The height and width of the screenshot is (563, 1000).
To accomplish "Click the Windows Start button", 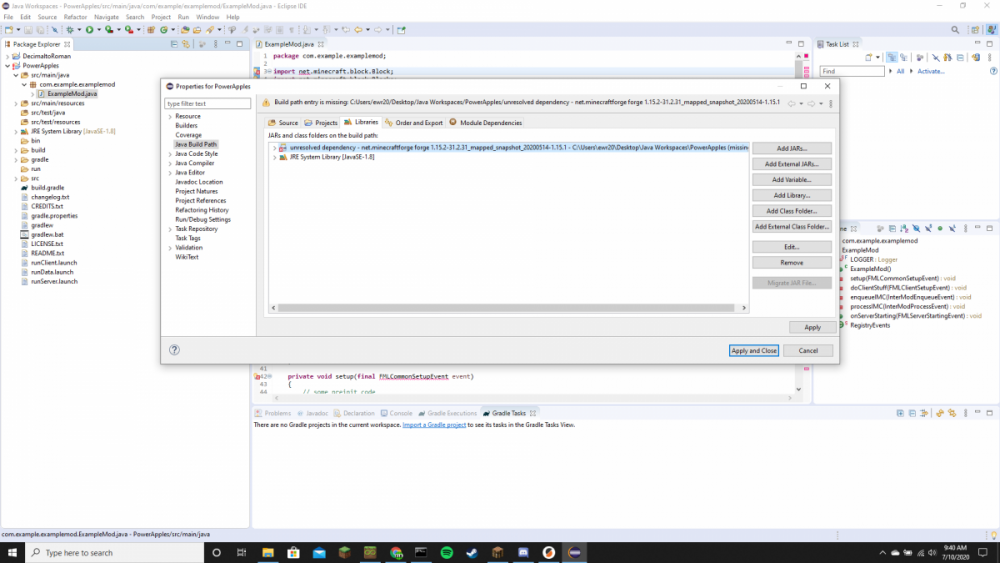I will pyautogui.click(x=12, y=552).
